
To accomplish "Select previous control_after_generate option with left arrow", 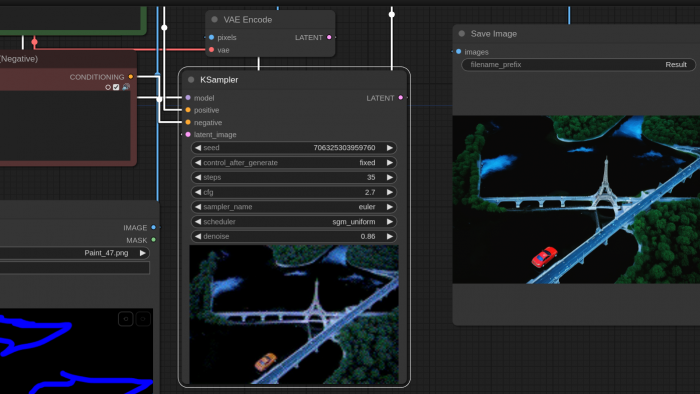I will (198, 162).
